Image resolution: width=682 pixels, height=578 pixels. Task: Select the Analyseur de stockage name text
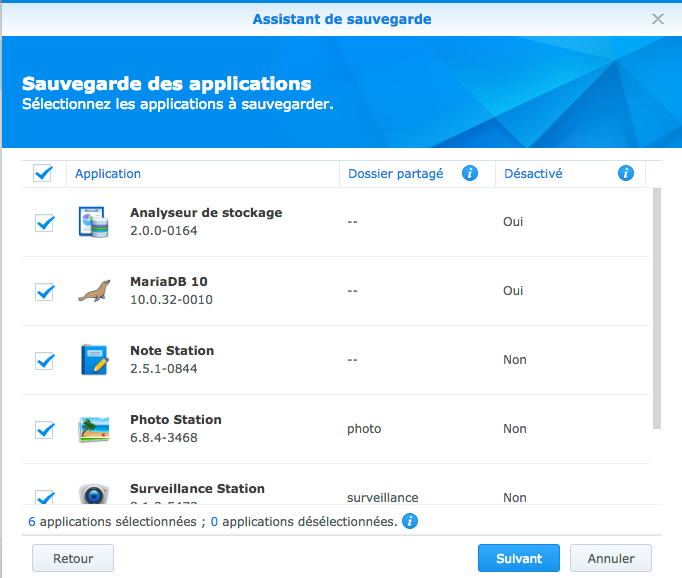pyautogui.click(x=206, y=213)
